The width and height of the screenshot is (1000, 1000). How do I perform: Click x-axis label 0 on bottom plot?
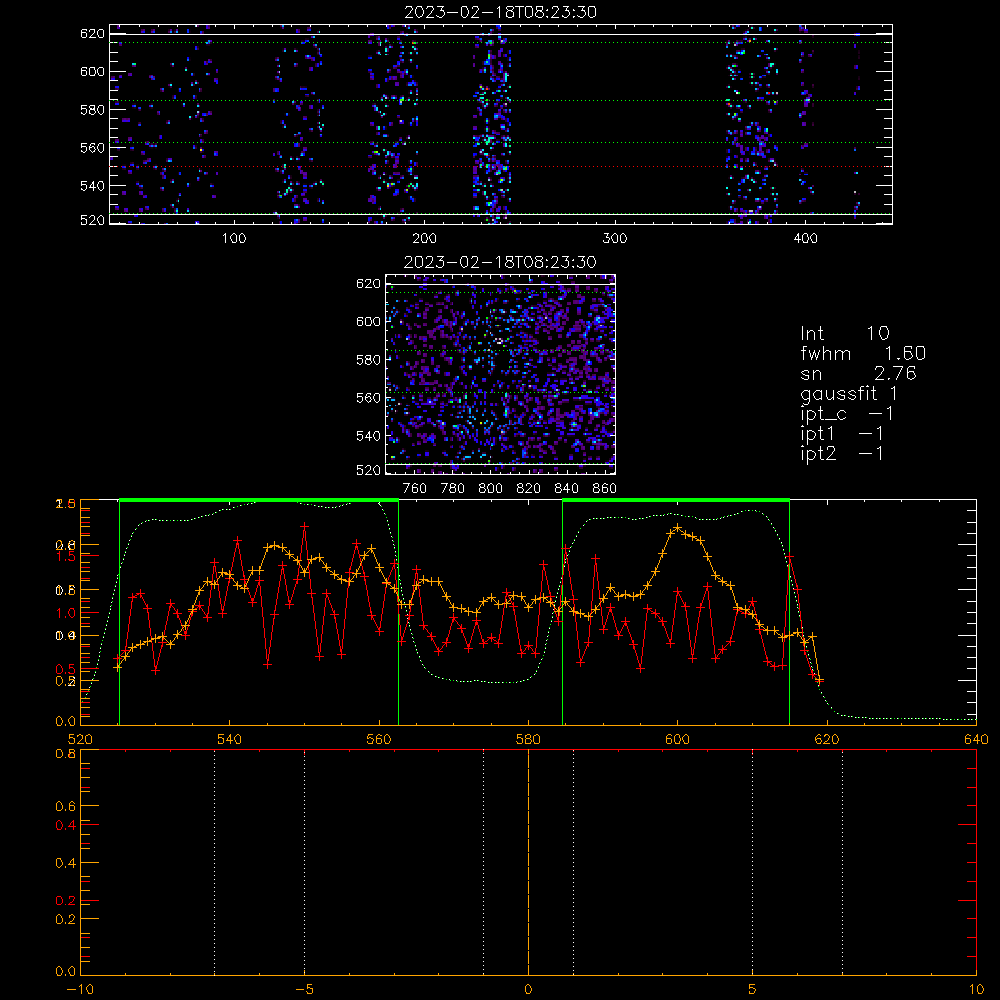click(528, 989)
